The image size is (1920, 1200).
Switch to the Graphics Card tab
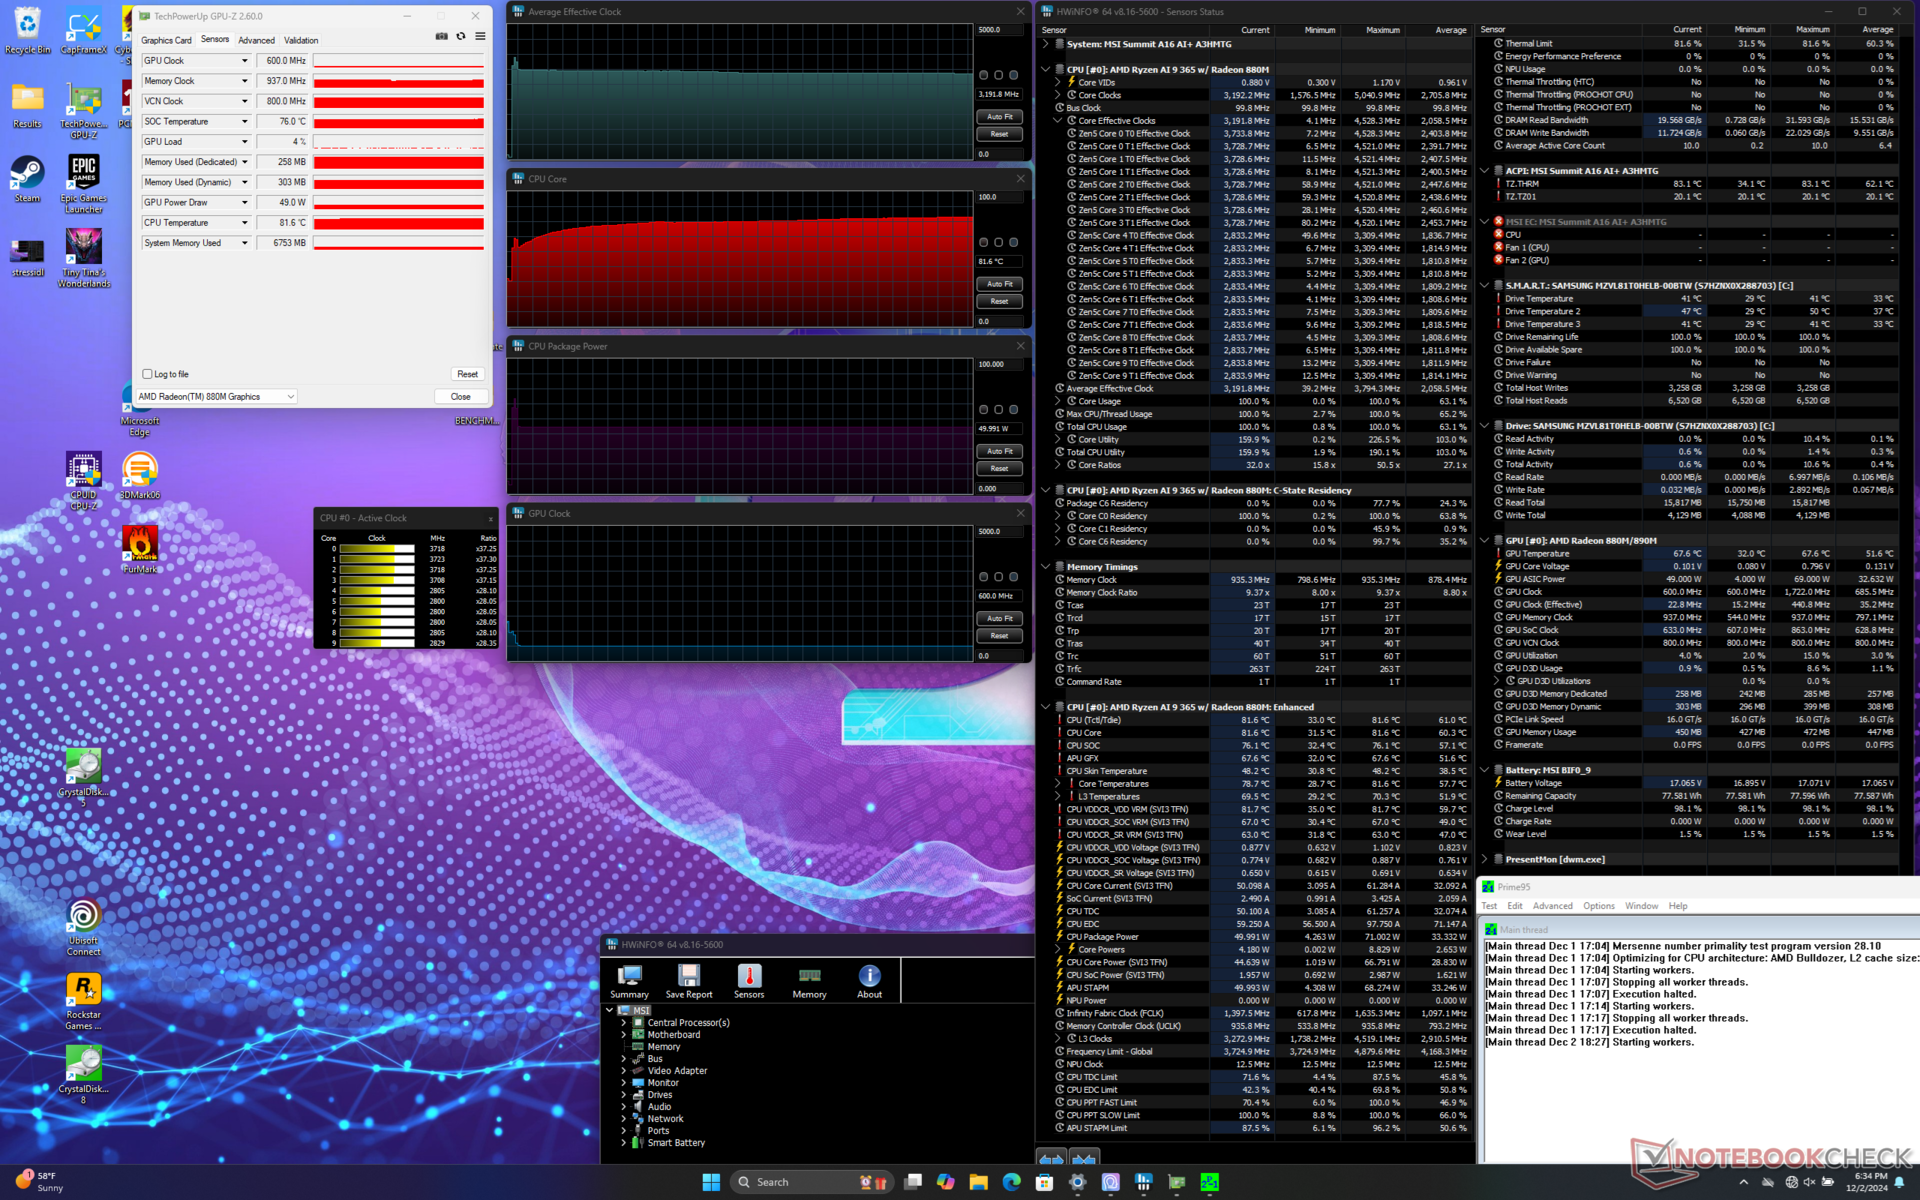click(x=166, y=40)
